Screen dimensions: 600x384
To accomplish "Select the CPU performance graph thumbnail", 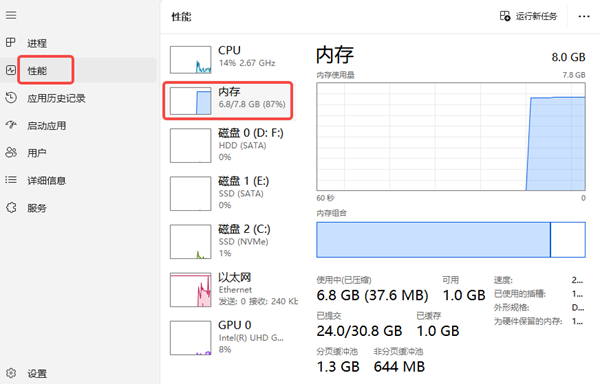I will coord(190,60).
